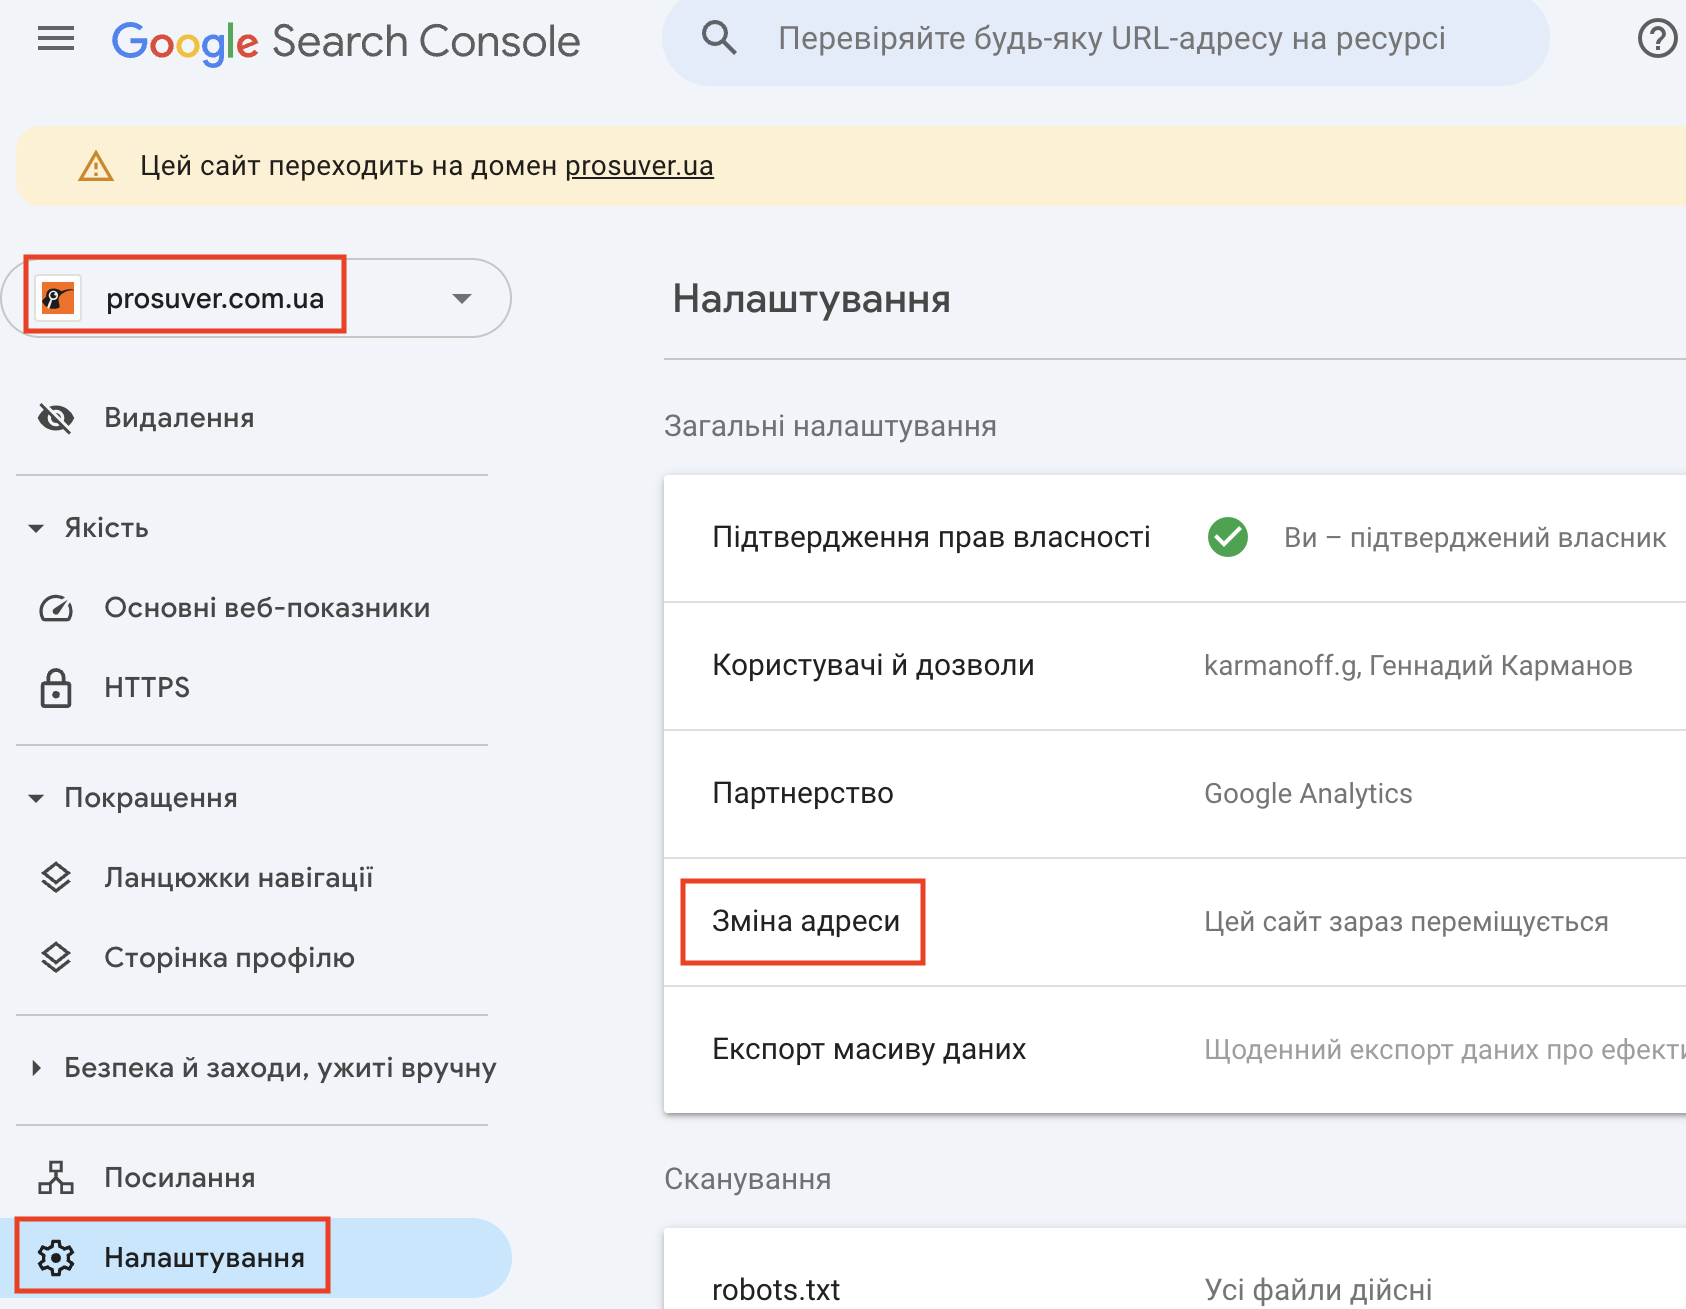Open Основні веб-показники speedometer icon

(x=55, y=608)
